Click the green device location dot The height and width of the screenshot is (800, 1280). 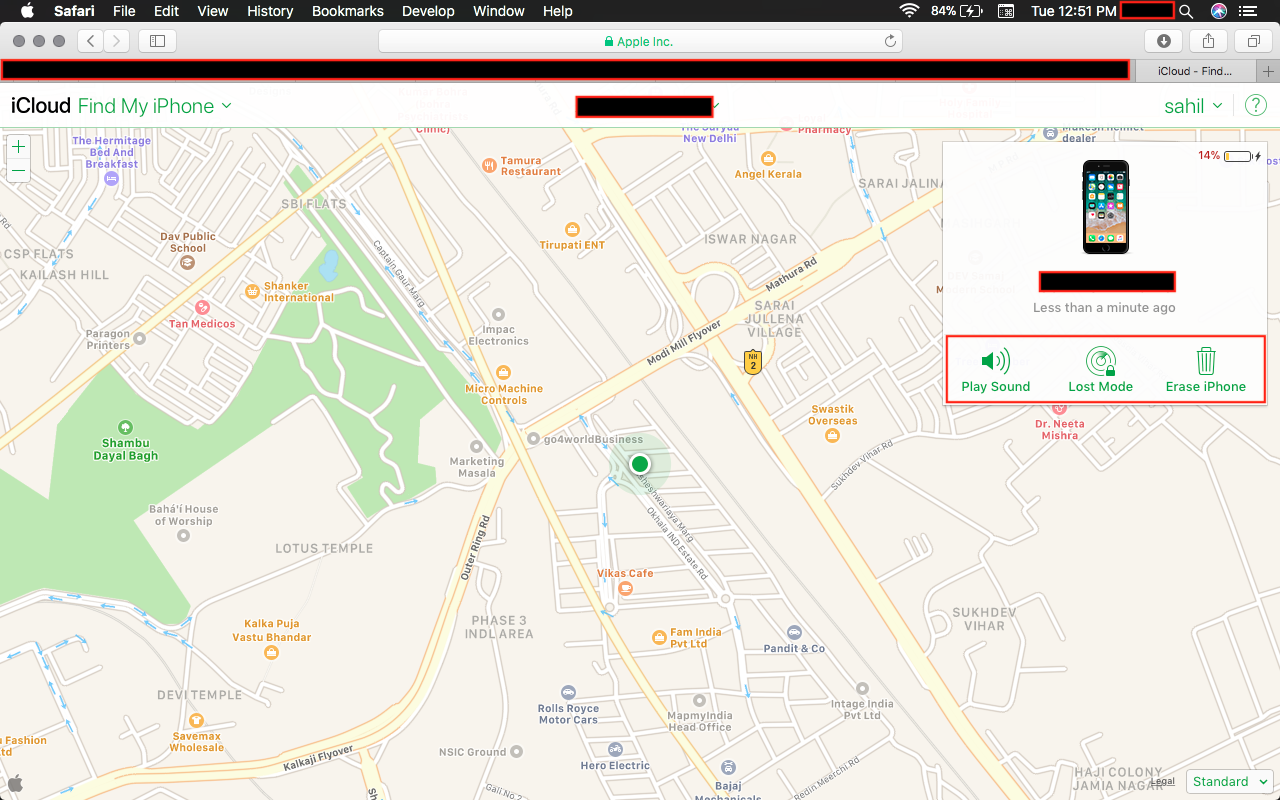[640, 464]
